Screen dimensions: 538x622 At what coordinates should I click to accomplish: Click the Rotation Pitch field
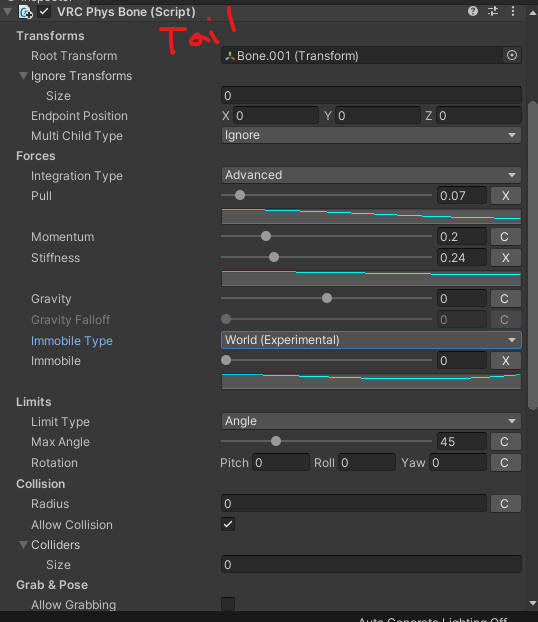(281, 463)
